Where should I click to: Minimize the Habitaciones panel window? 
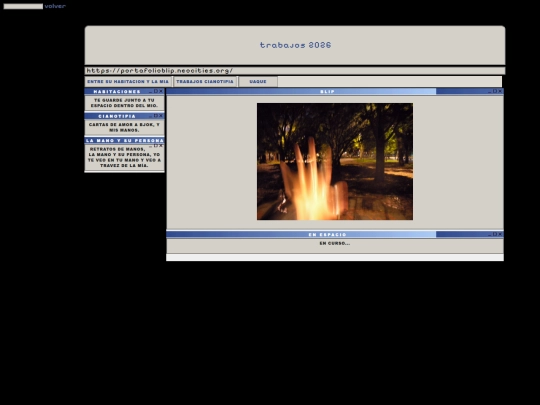pos(150,92)
